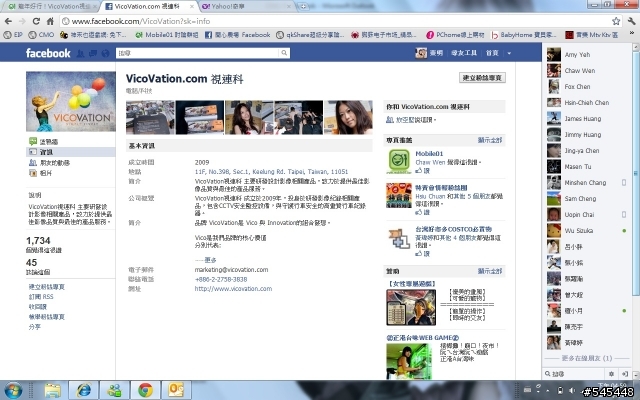Viewport: 640px width, 400px height.
Task: Switch to the first browser tab
Action: pyautogui.click(x=51, y=7)
